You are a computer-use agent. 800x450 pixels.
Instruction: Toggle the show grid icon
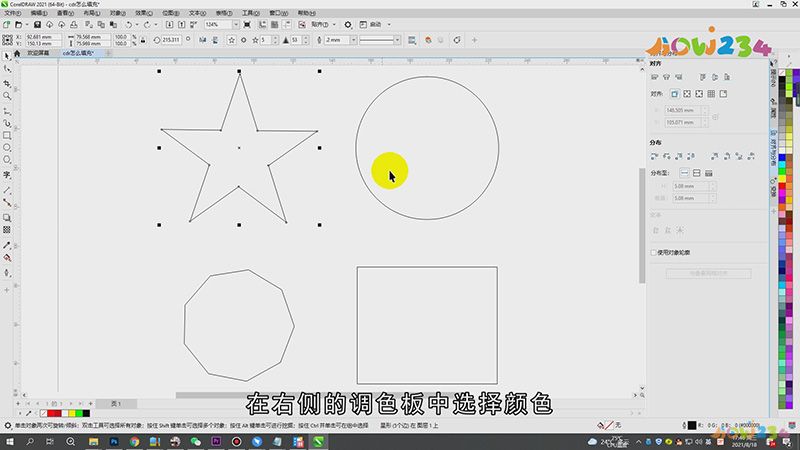(x=274, y=24)
